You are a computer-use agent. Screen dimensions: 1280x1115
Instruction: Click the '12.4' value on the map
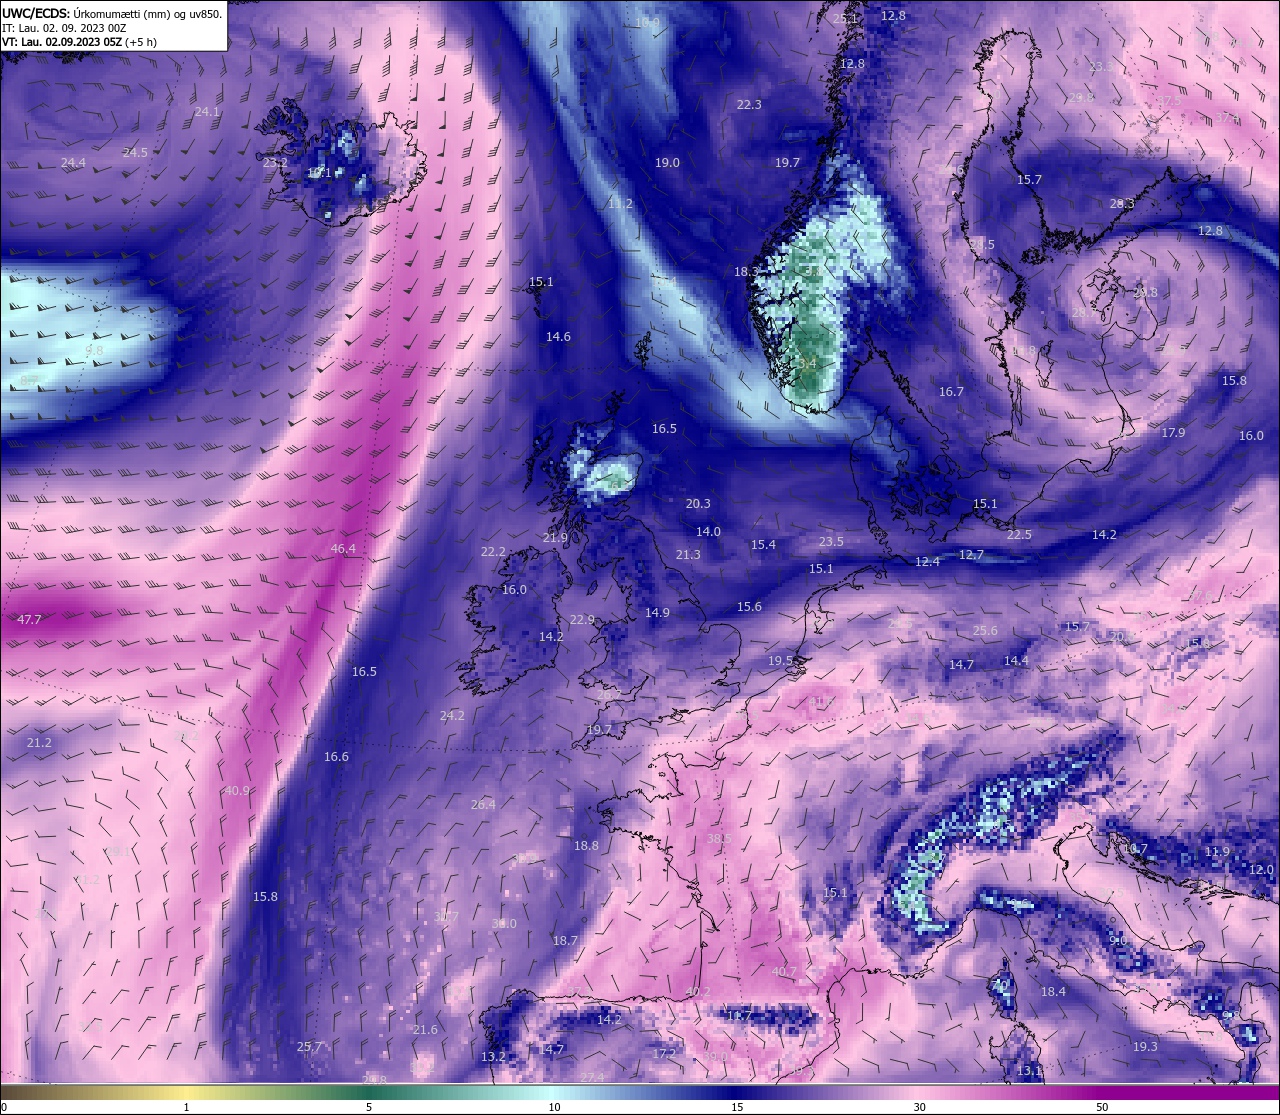point(927,563)
